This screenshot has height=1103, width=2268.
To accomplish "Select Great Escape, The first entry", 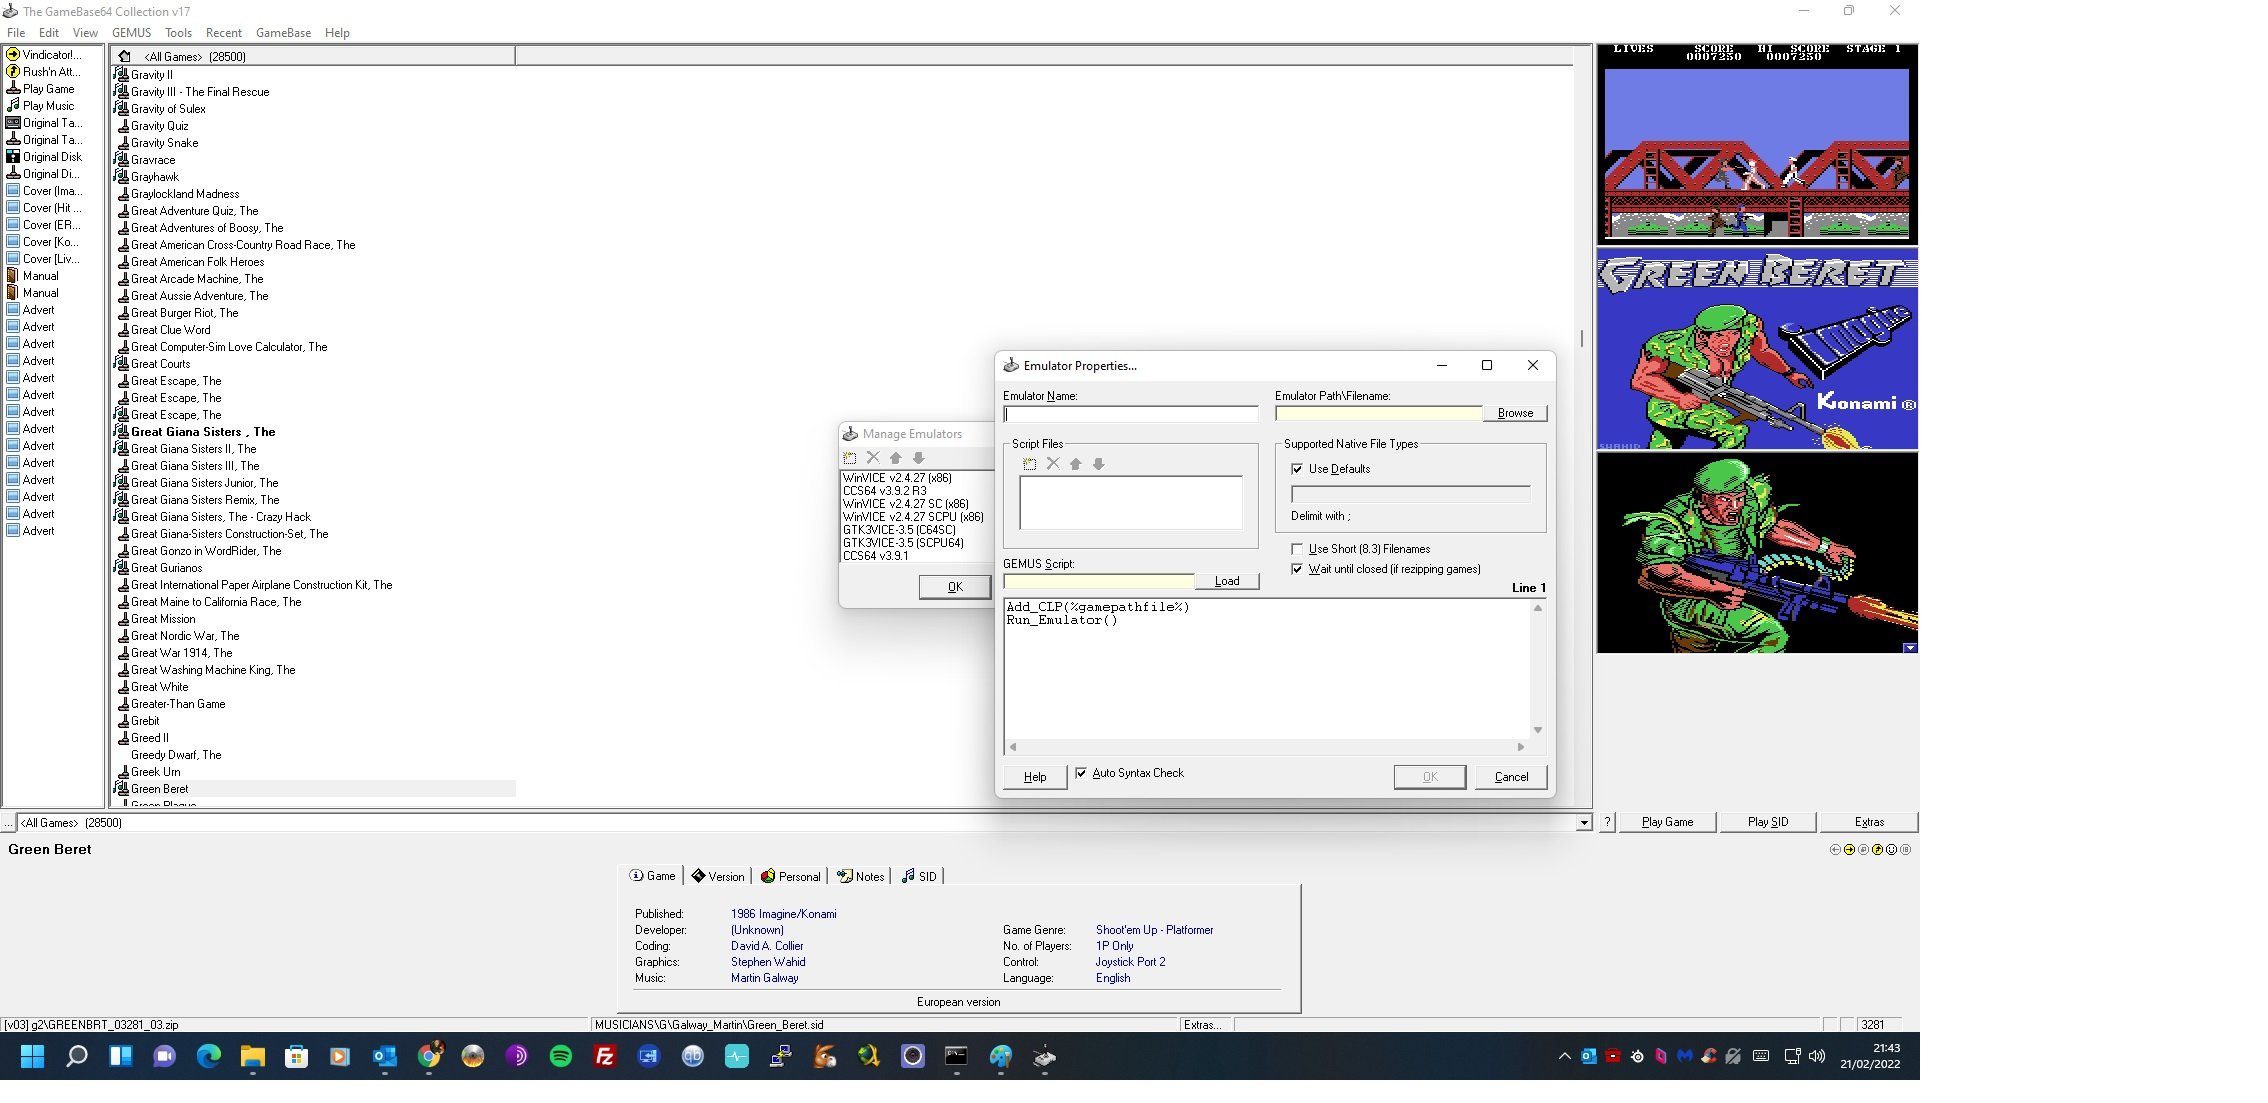I will [x=176, y=381].
